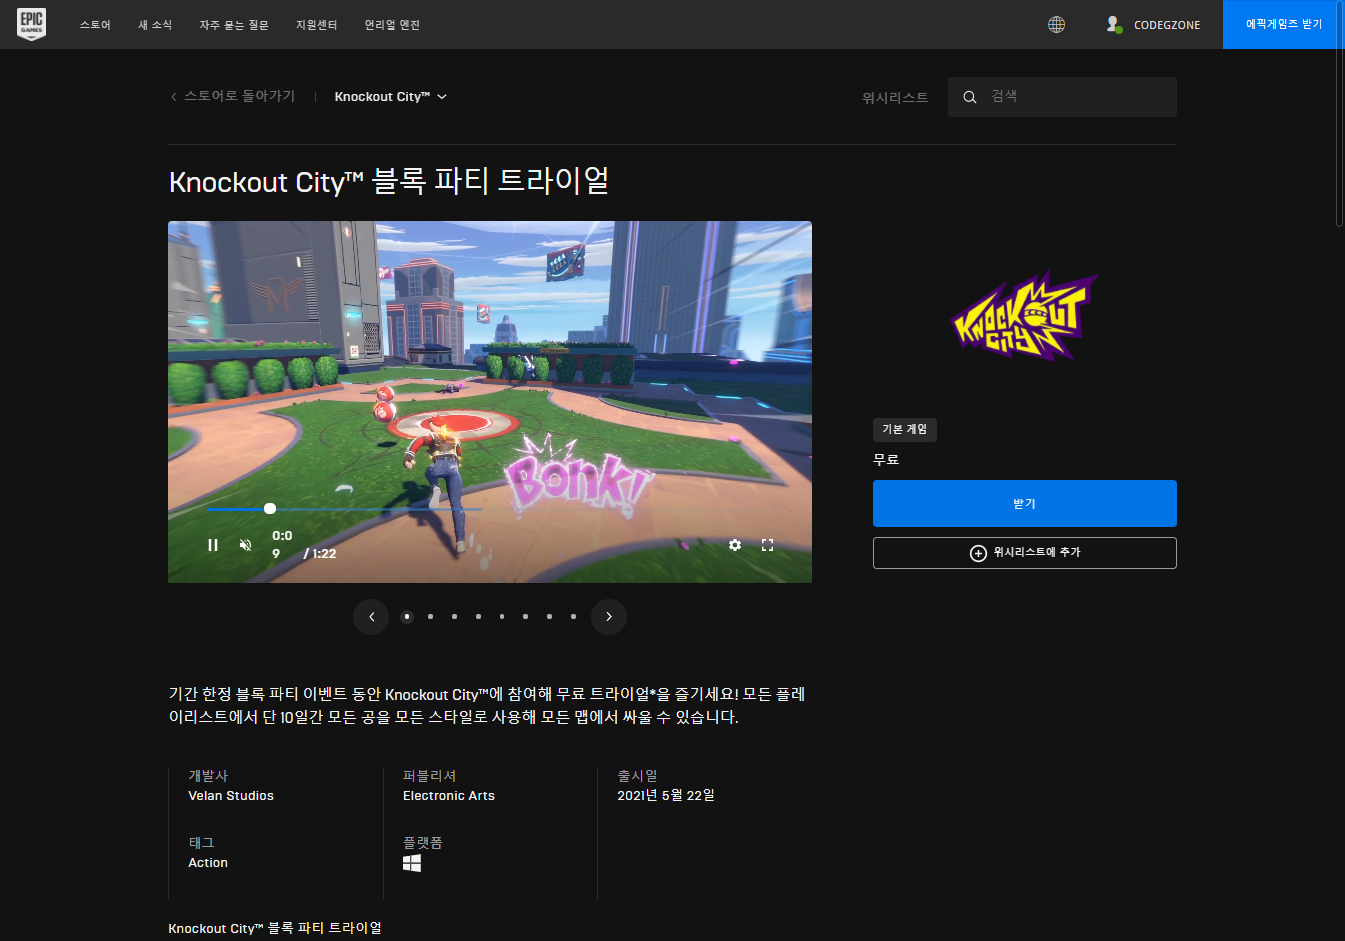Open the 지원센터 menu item
The height and width of the screenshot is (941, 1345).
[x=317, y=25]
